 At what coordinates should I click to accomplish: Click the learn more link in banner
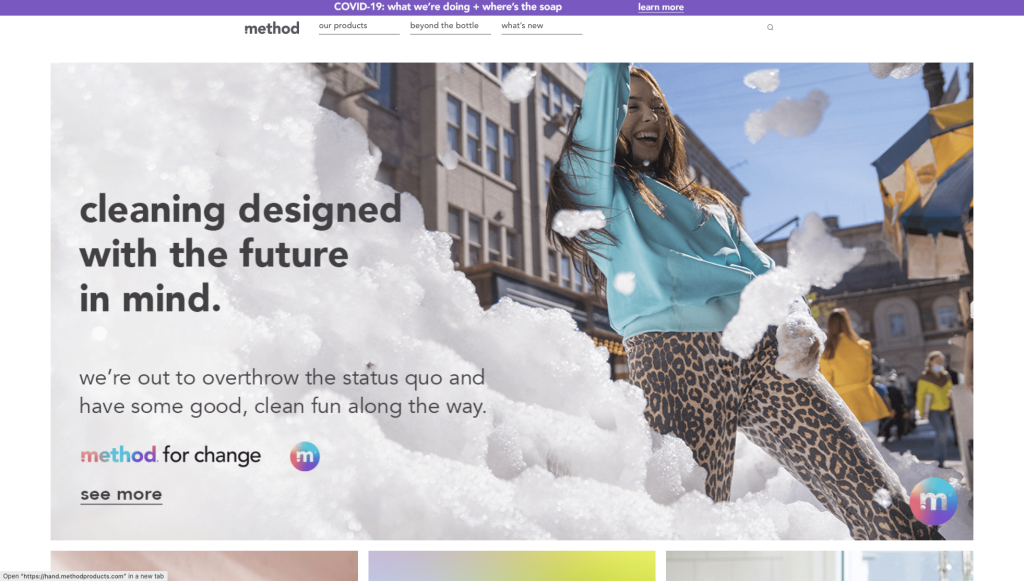pos(661,7)
